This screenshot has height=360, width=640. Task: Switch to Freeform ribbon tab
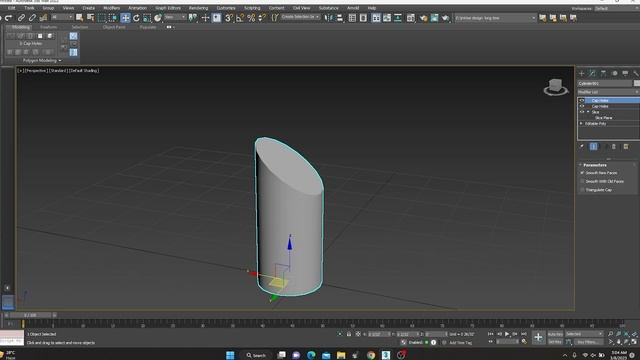point(49,27)
